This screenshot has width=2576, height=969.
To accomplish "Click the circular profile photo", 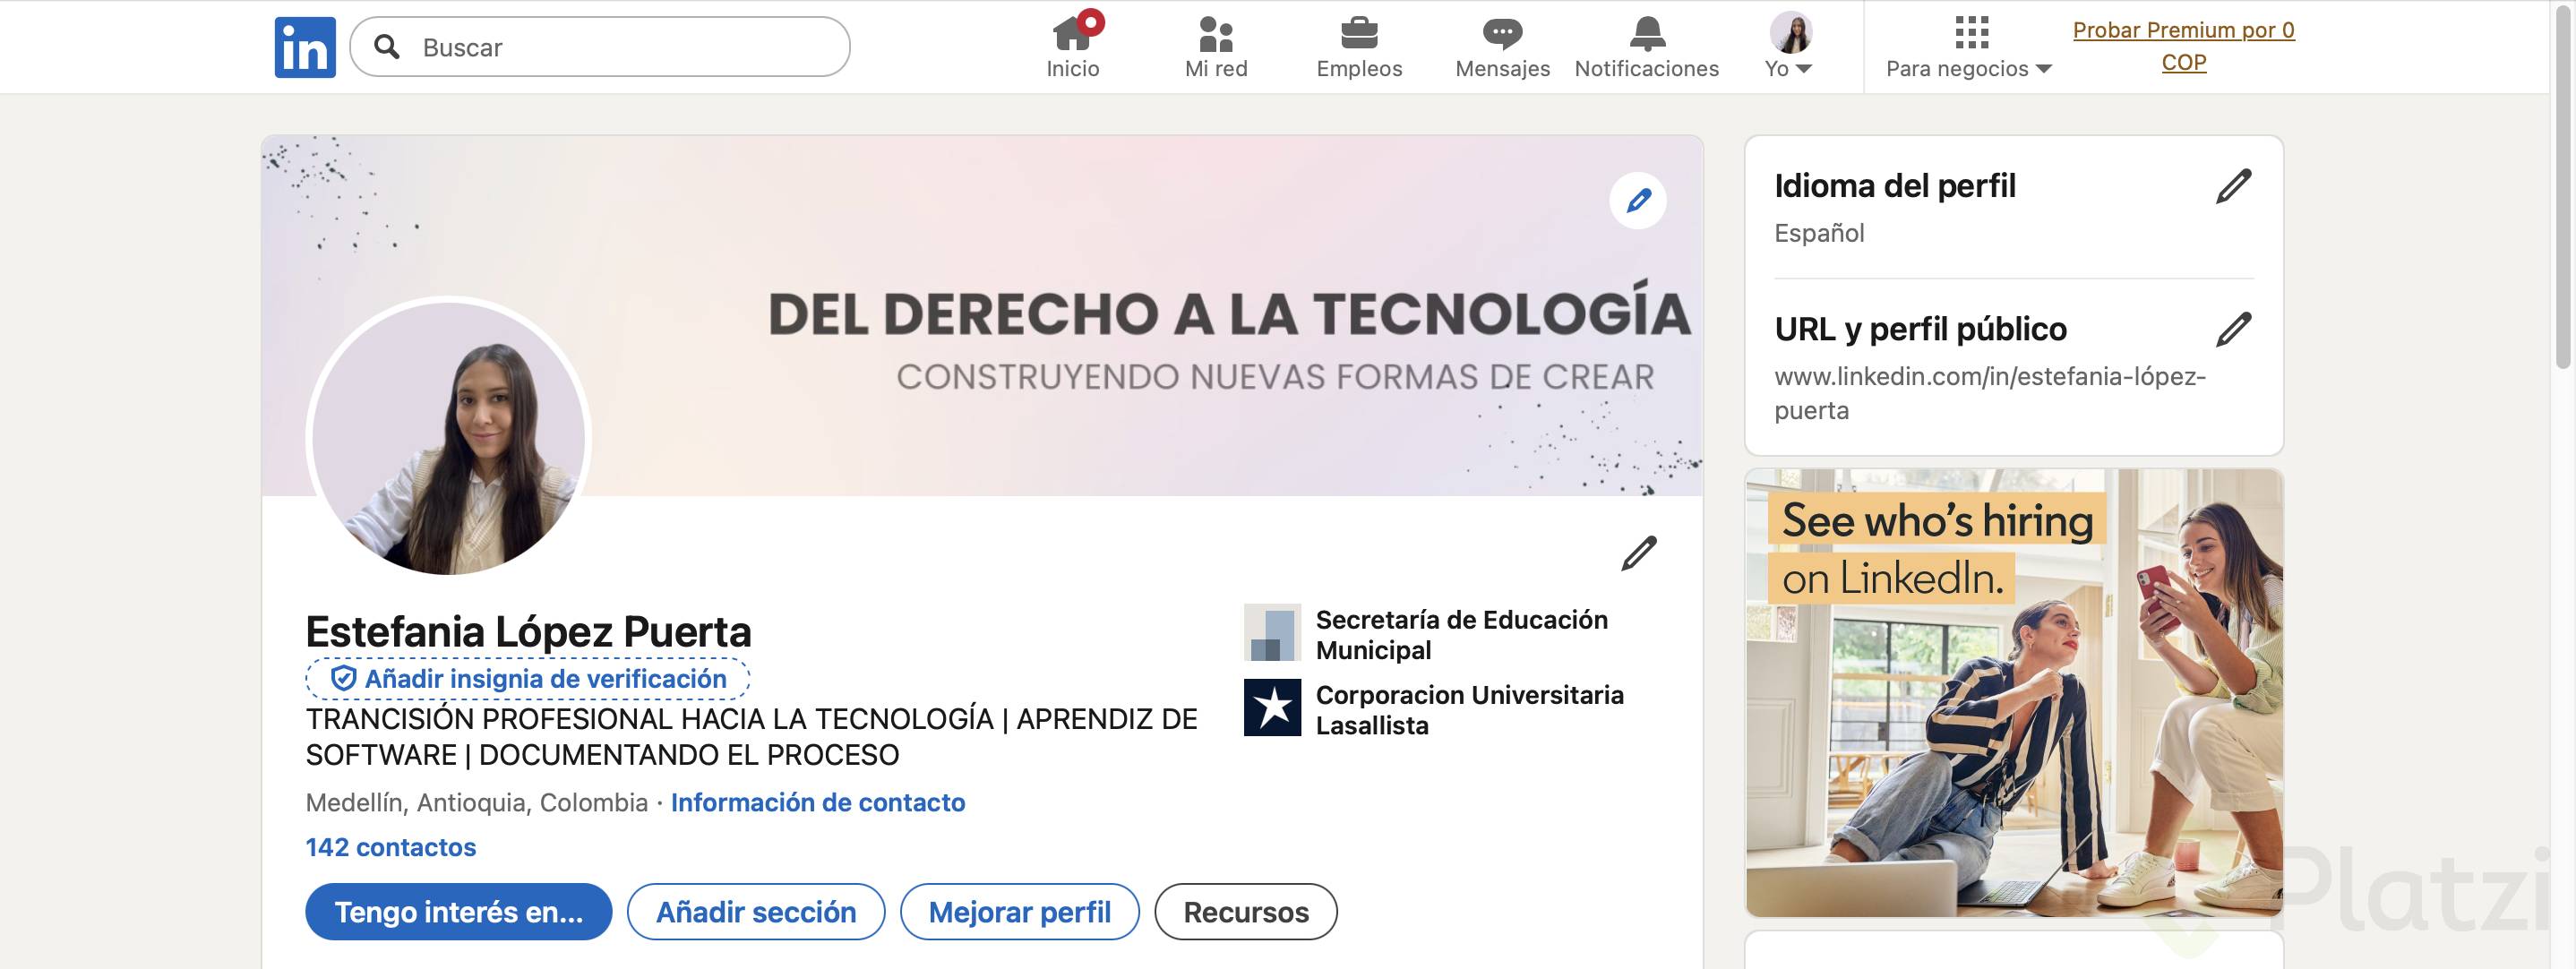I will [448, 438].
